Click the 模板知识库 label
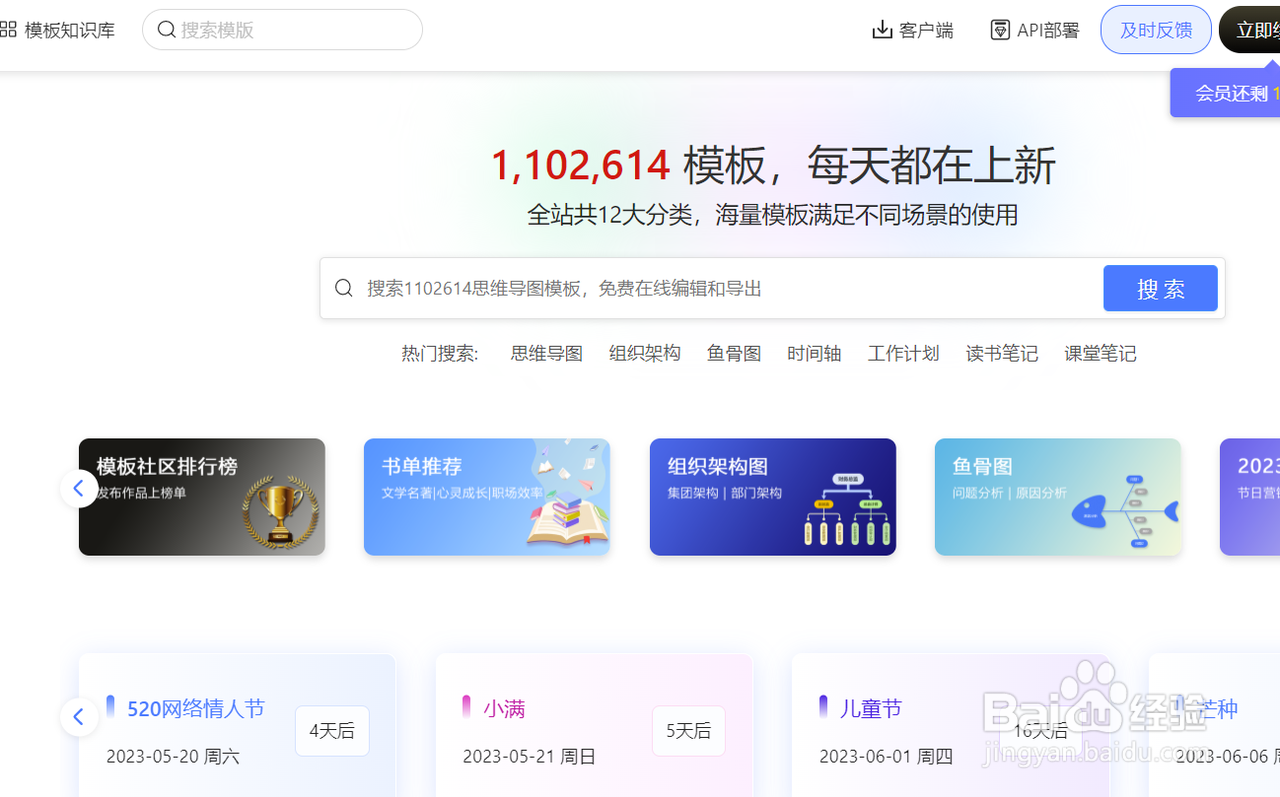 (70, 30)
